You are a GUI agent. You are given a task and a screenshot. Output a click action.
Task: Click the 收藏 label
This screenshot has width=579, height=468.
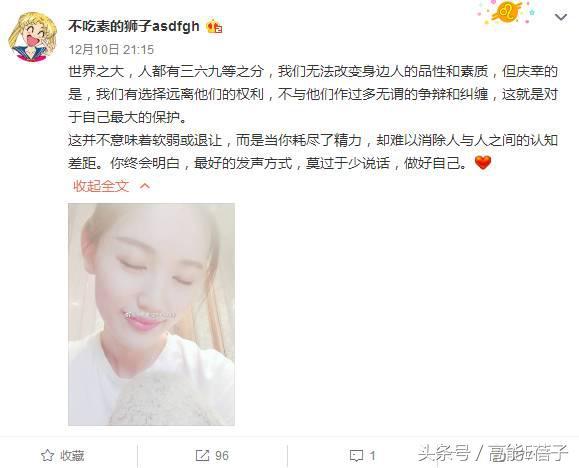[72, 456]
